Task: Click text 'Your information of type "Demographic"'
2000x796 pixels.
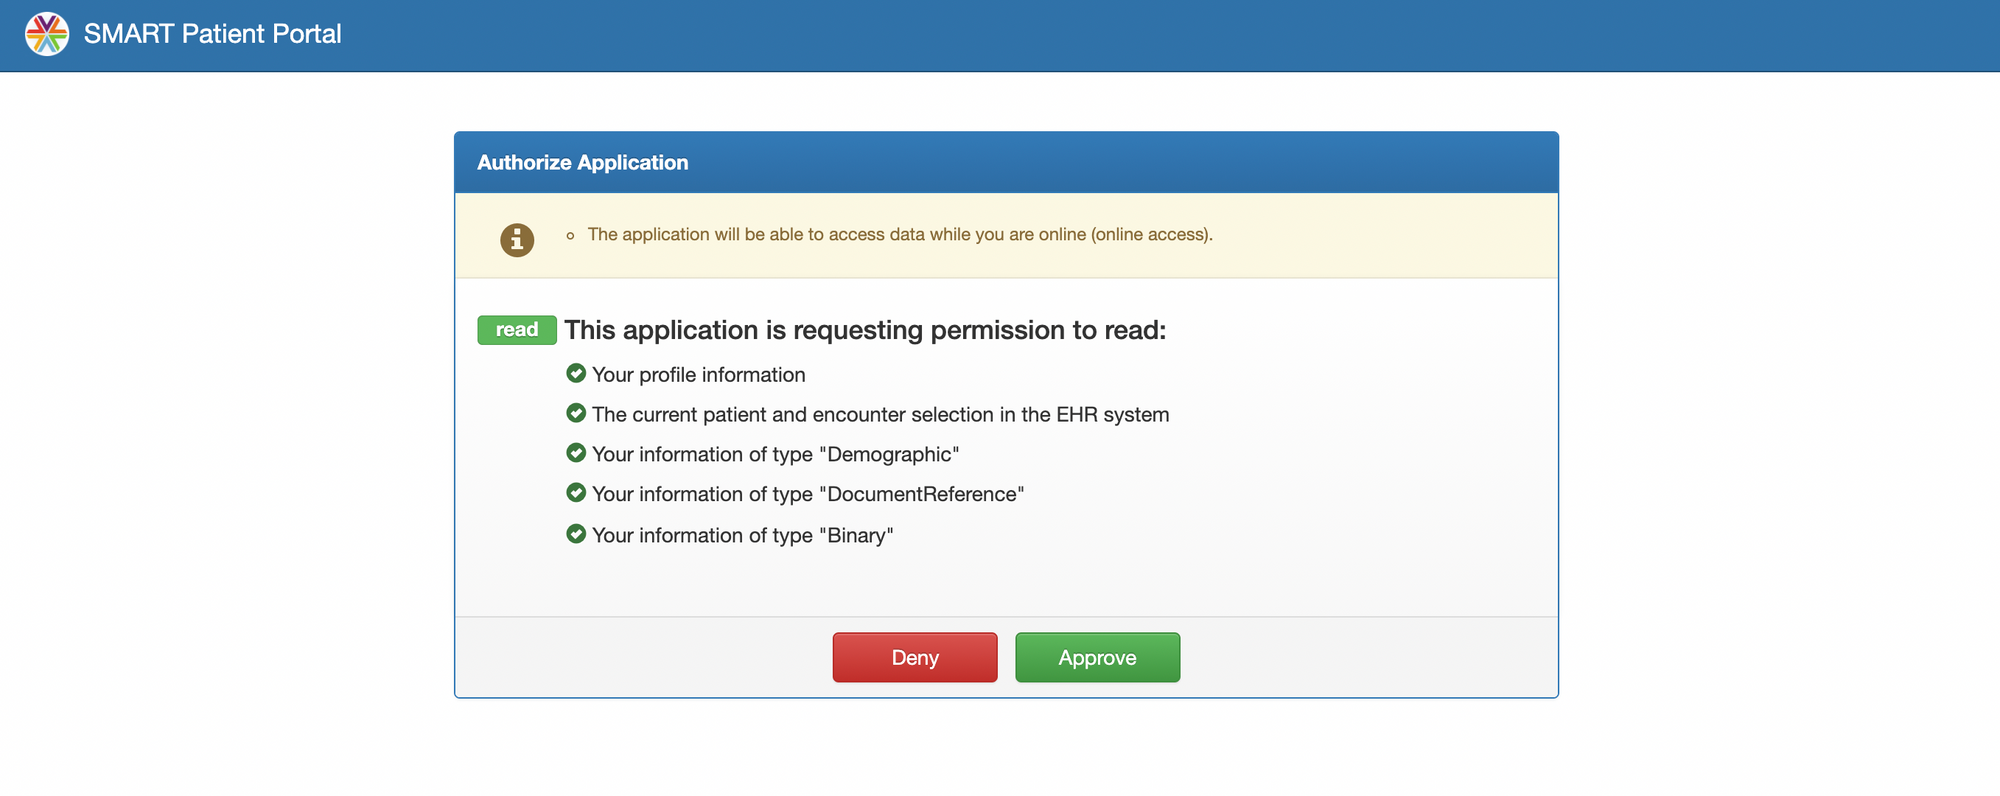Action: tap(776, 455)
